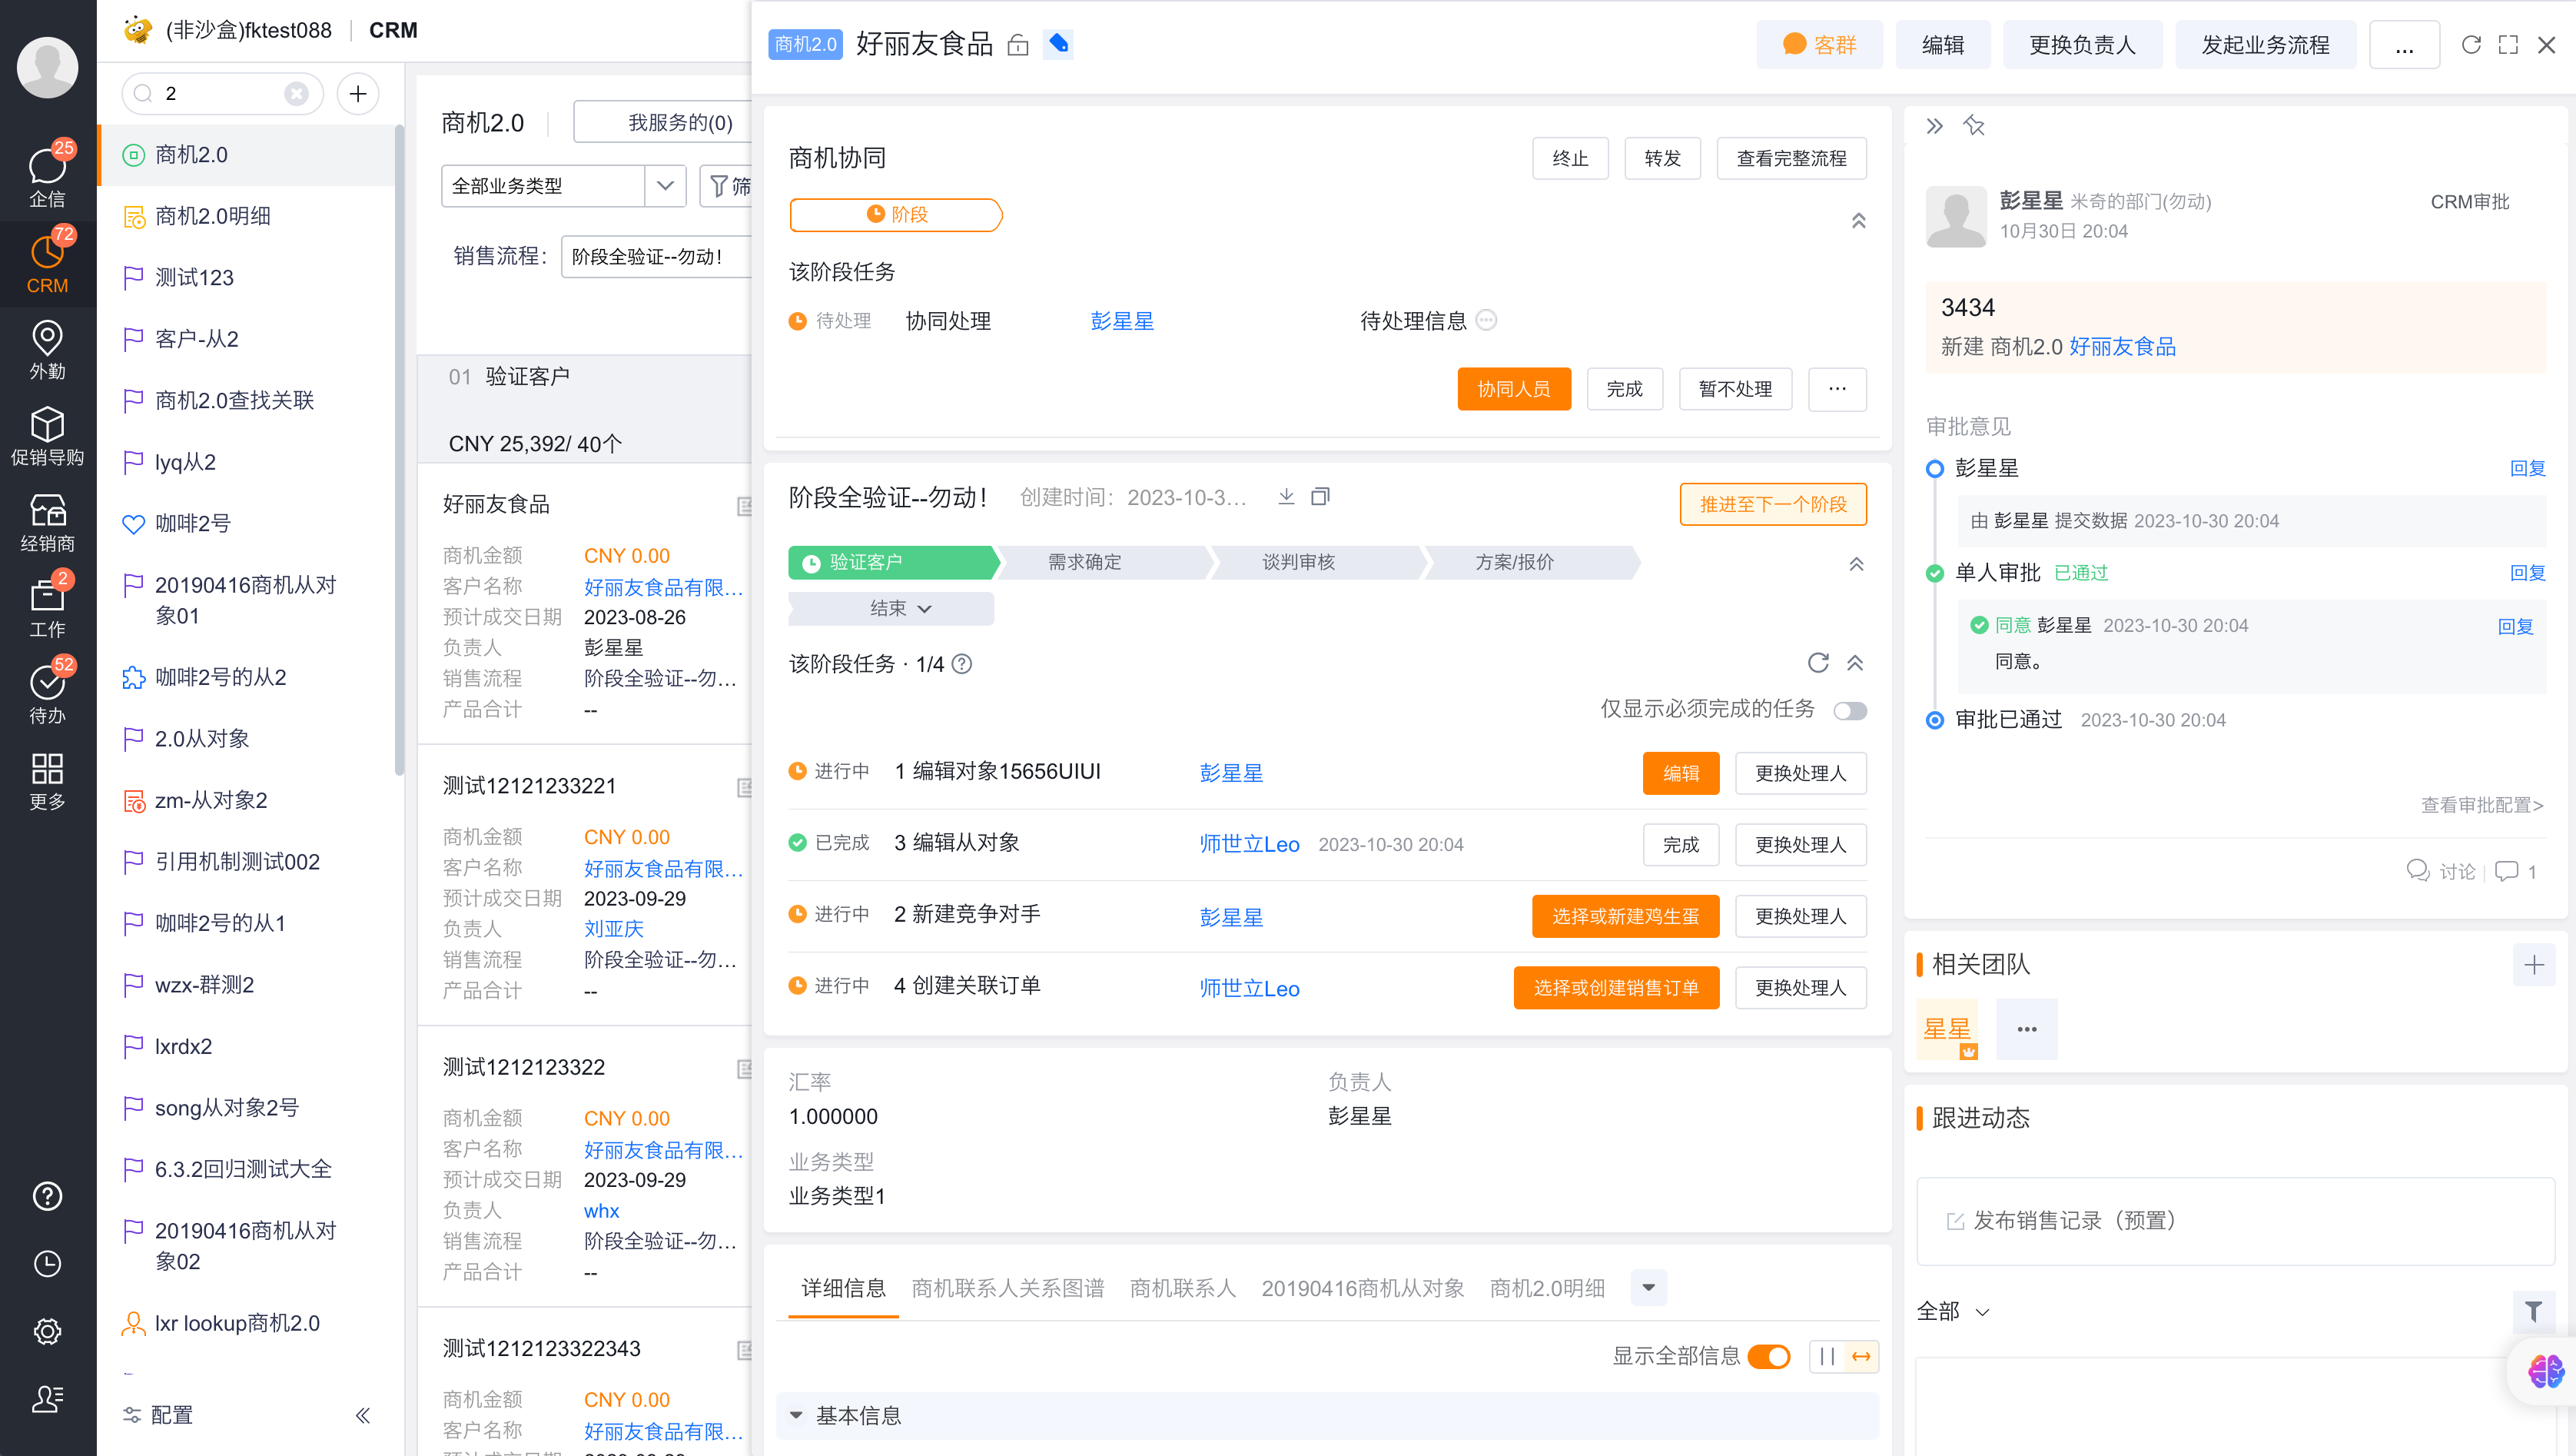Toggle fullscreen for the detail panel
The image size is (2576, 1456).
2508,45
